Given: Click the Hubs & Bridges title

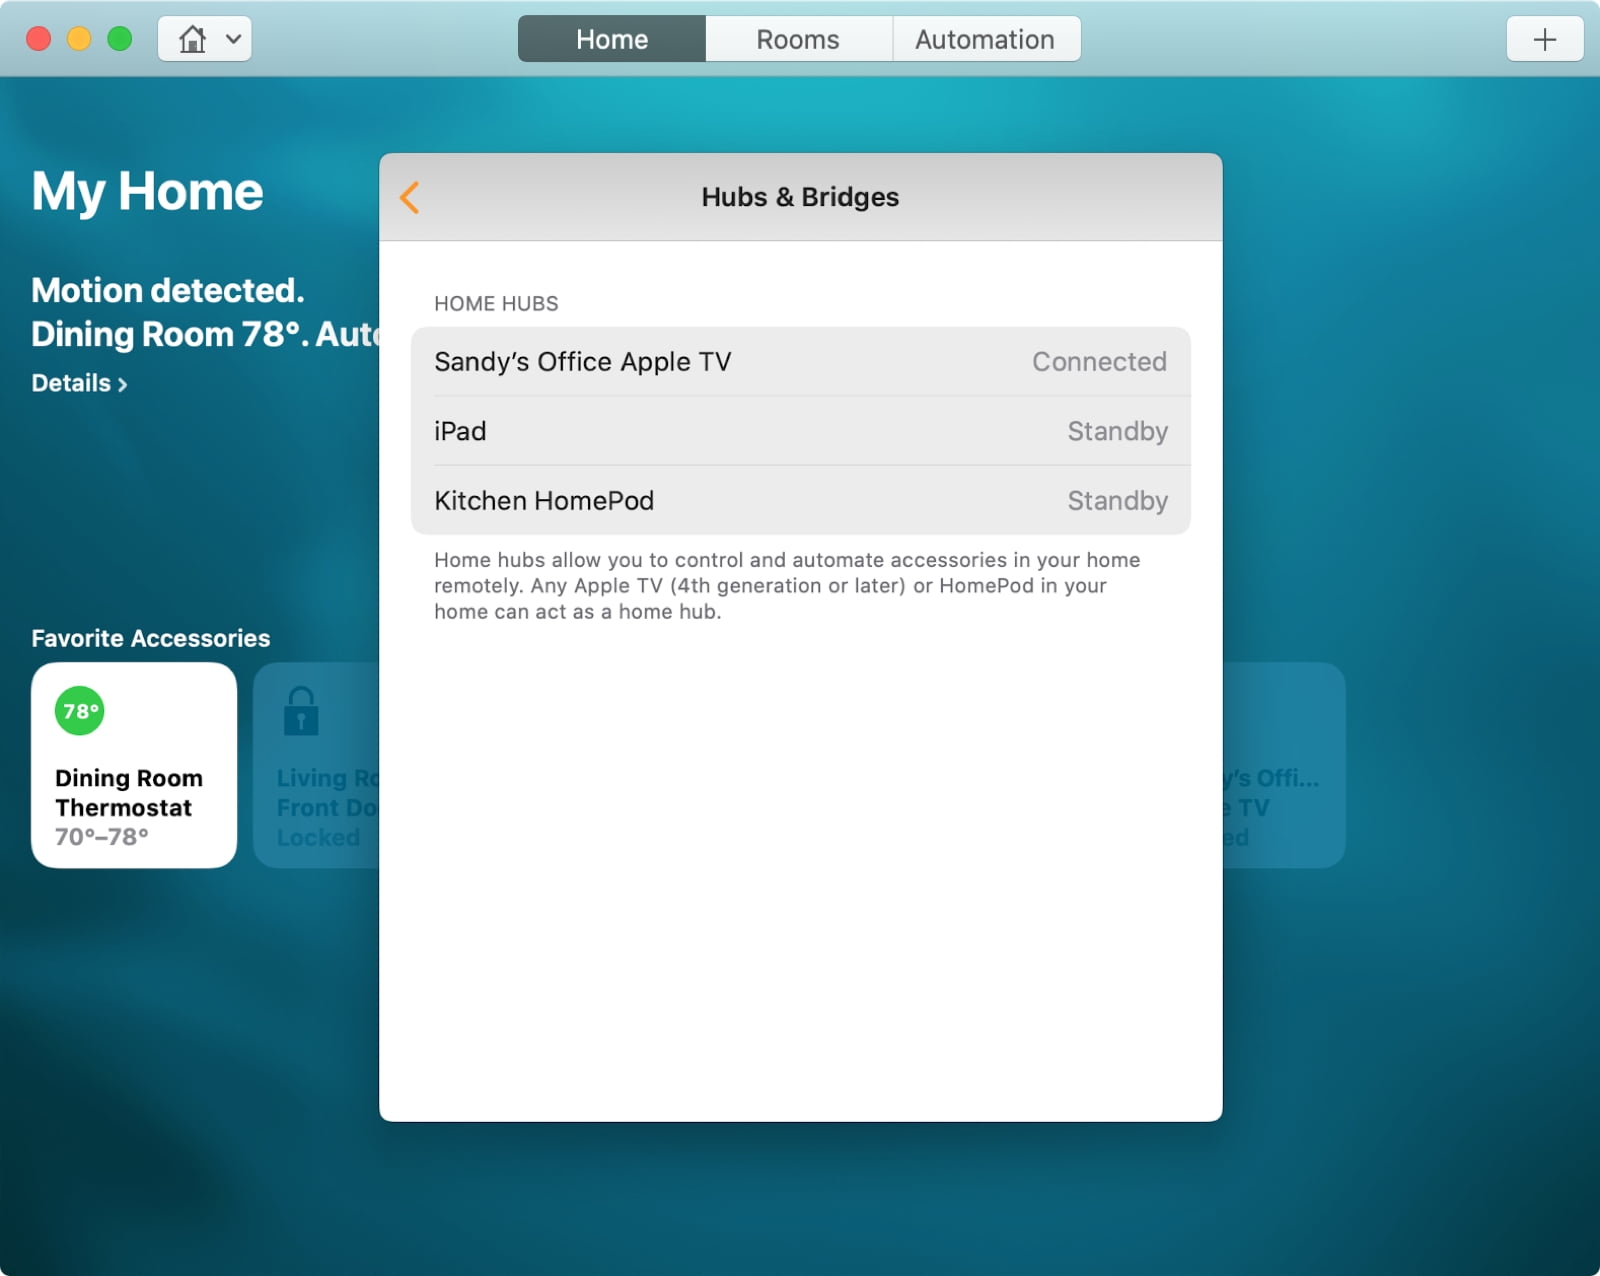Looking at the screenshot, I should [x=800, y=197].
